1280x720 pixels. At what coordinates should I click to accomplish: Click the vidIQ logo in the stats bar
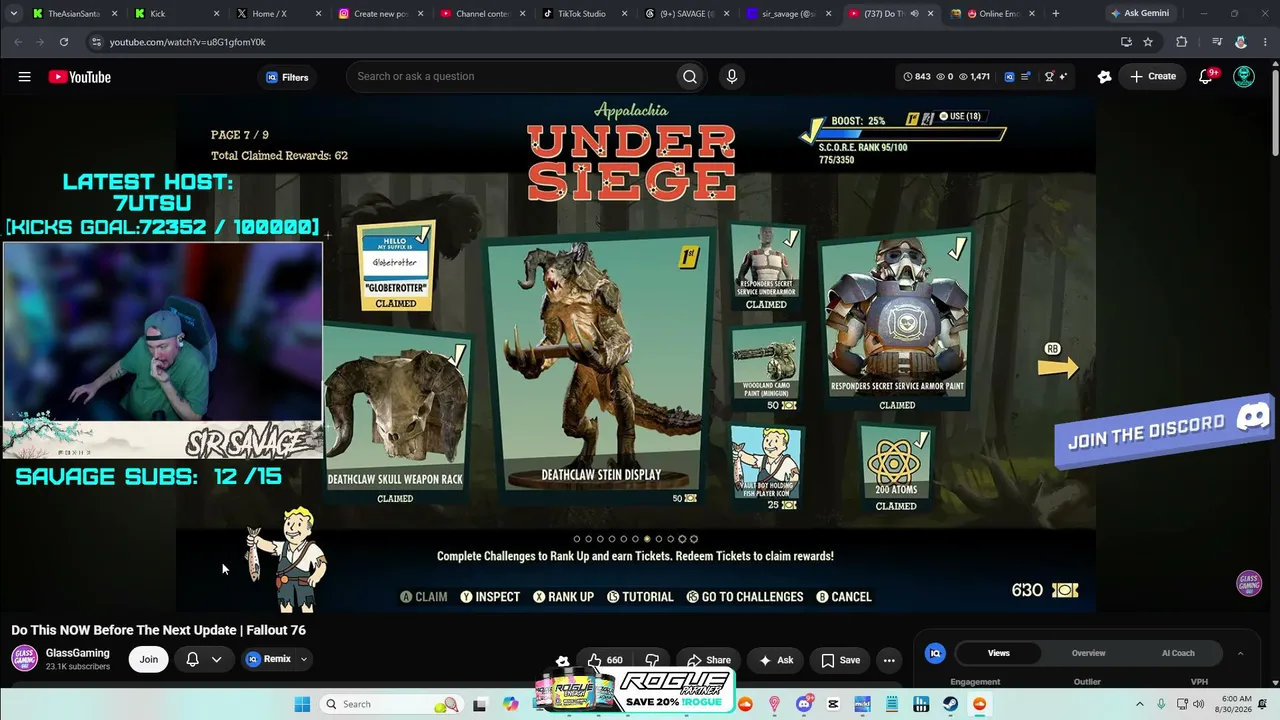tap(1010, 77)
